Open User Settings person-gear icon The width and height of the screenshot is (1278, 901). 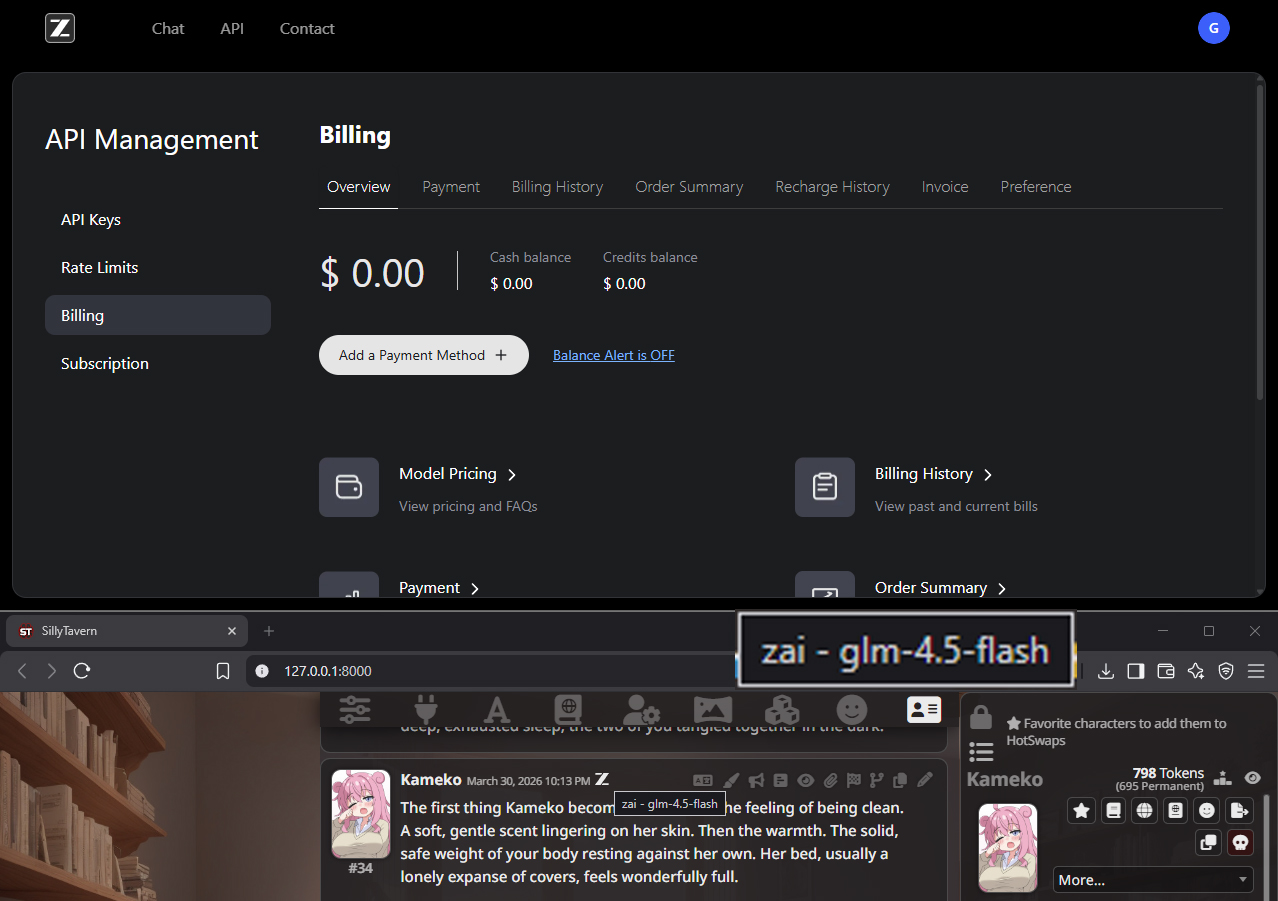pos(640,710)
